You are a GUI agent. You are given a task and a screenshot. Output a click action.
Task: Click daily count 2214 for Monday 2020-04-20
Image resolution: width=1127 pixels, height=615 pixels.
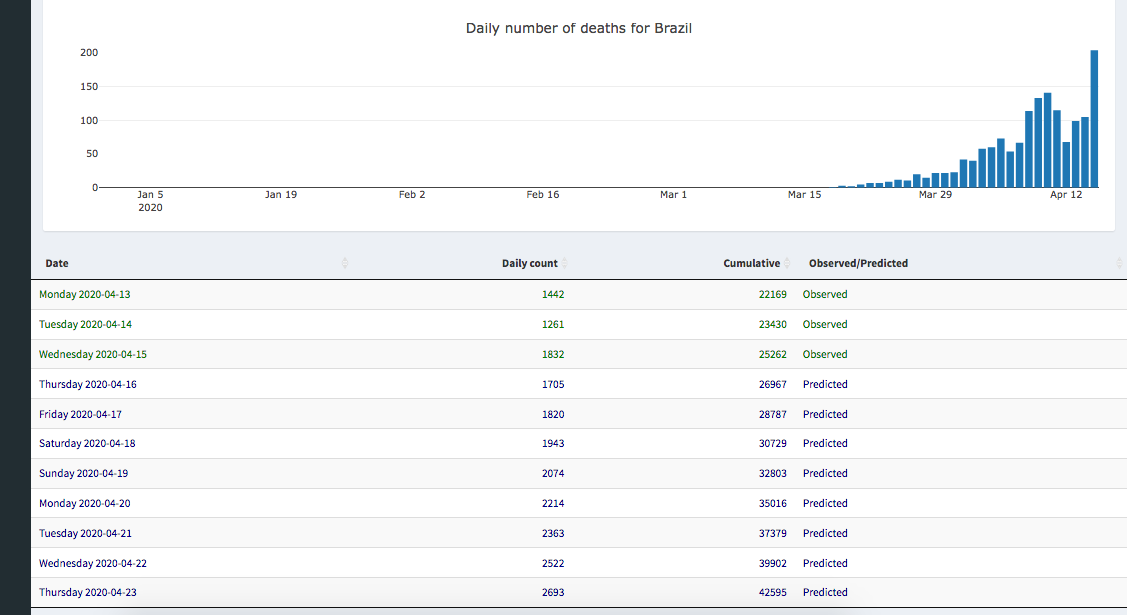552,503
